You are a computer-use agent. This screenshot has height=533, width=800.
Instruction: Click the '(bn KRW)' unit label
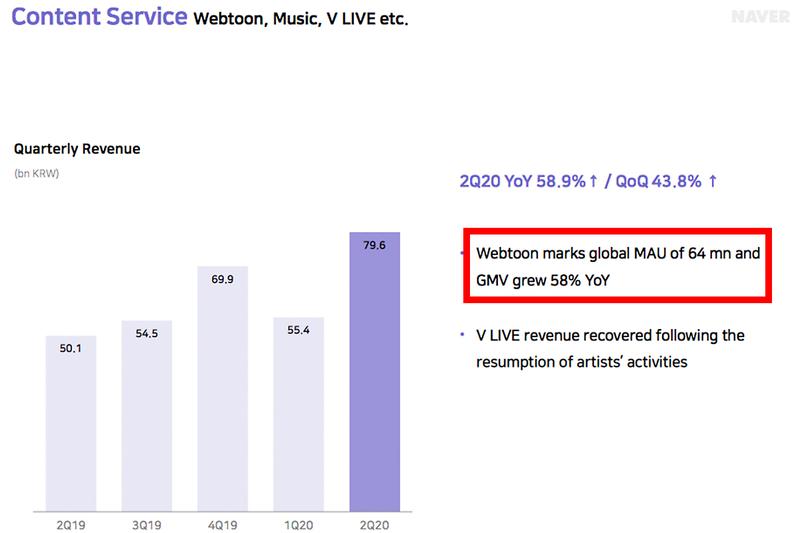click(37, 173)
